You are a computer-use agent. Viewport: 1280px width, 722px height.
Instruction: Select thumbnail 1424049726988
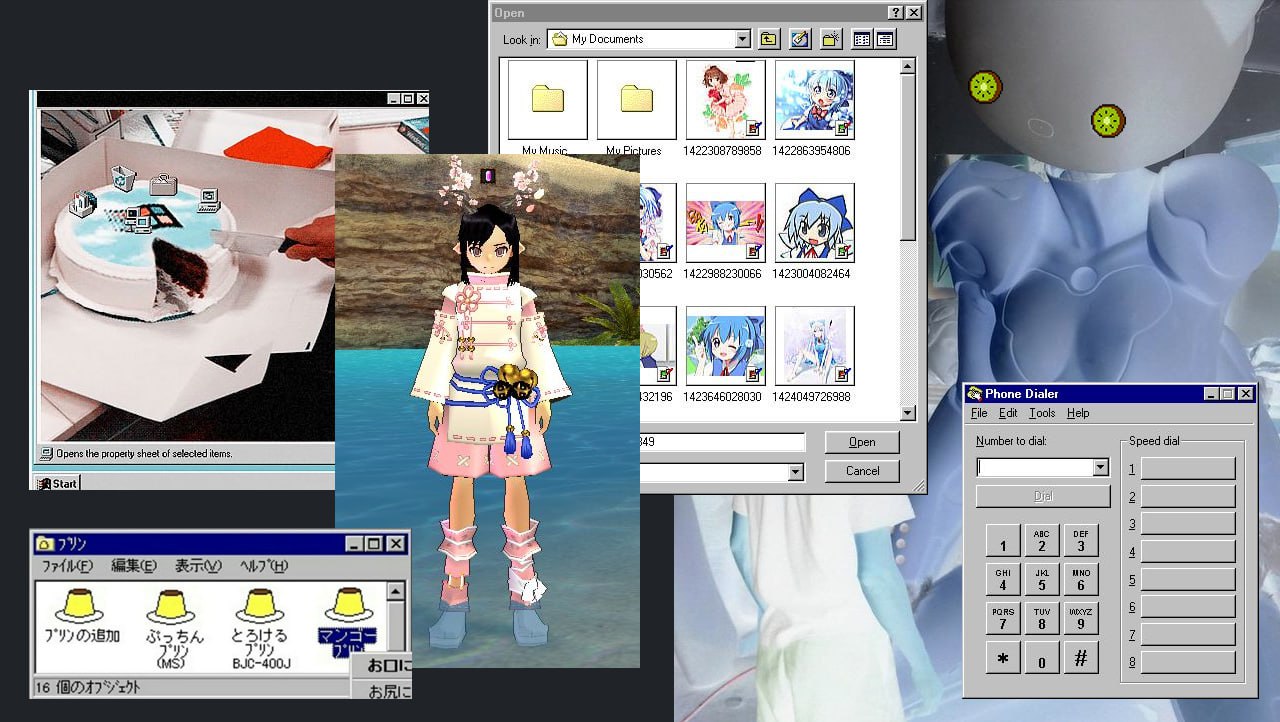[x=814, y=346]
